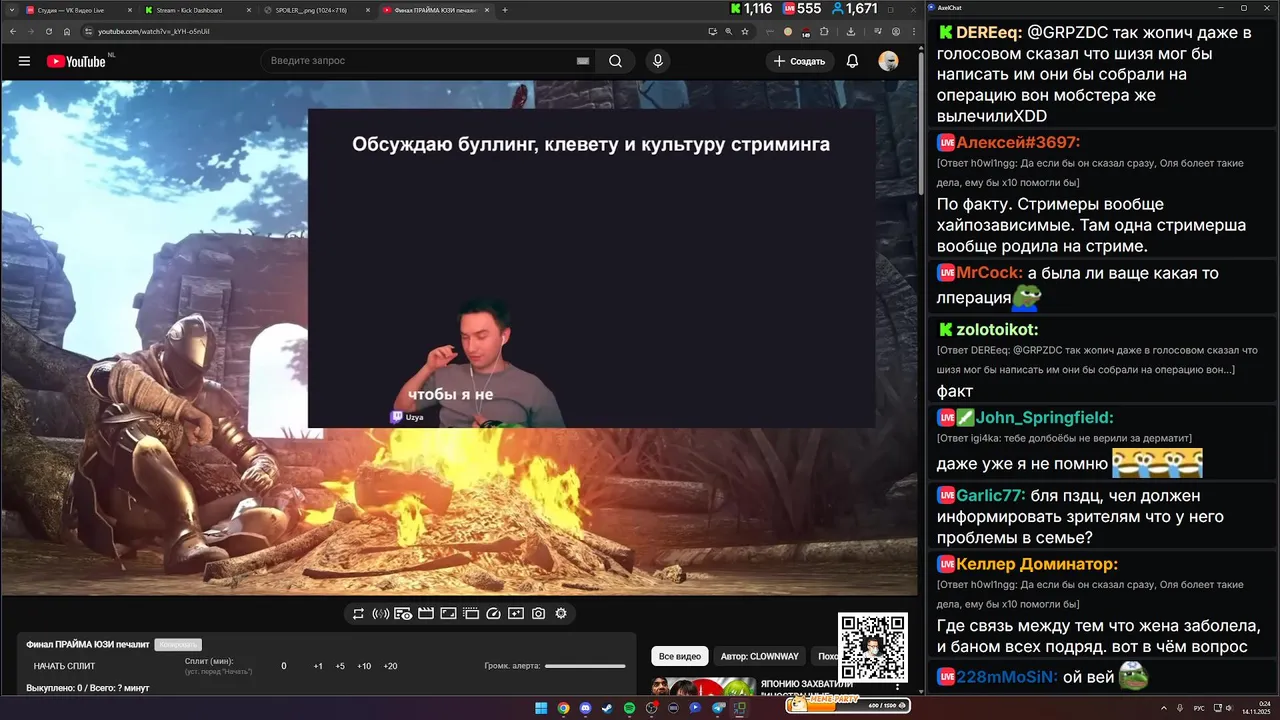The height and width of the screenshot is (720, 1280).
Task: Open Discord from the taskbar
Action: tap(585, 708)
